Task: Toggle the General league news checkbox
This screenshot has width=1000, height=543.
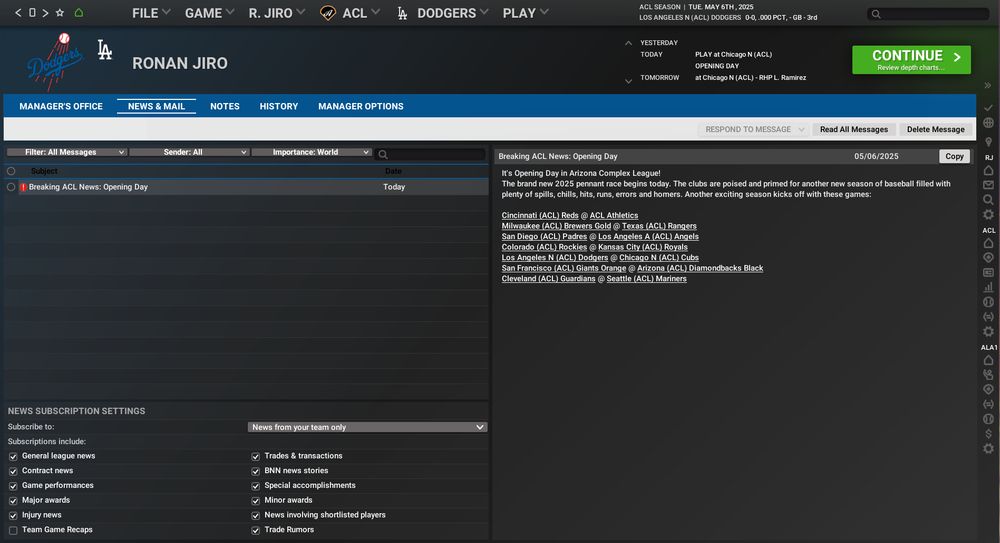Action: [x=13, y=456]
